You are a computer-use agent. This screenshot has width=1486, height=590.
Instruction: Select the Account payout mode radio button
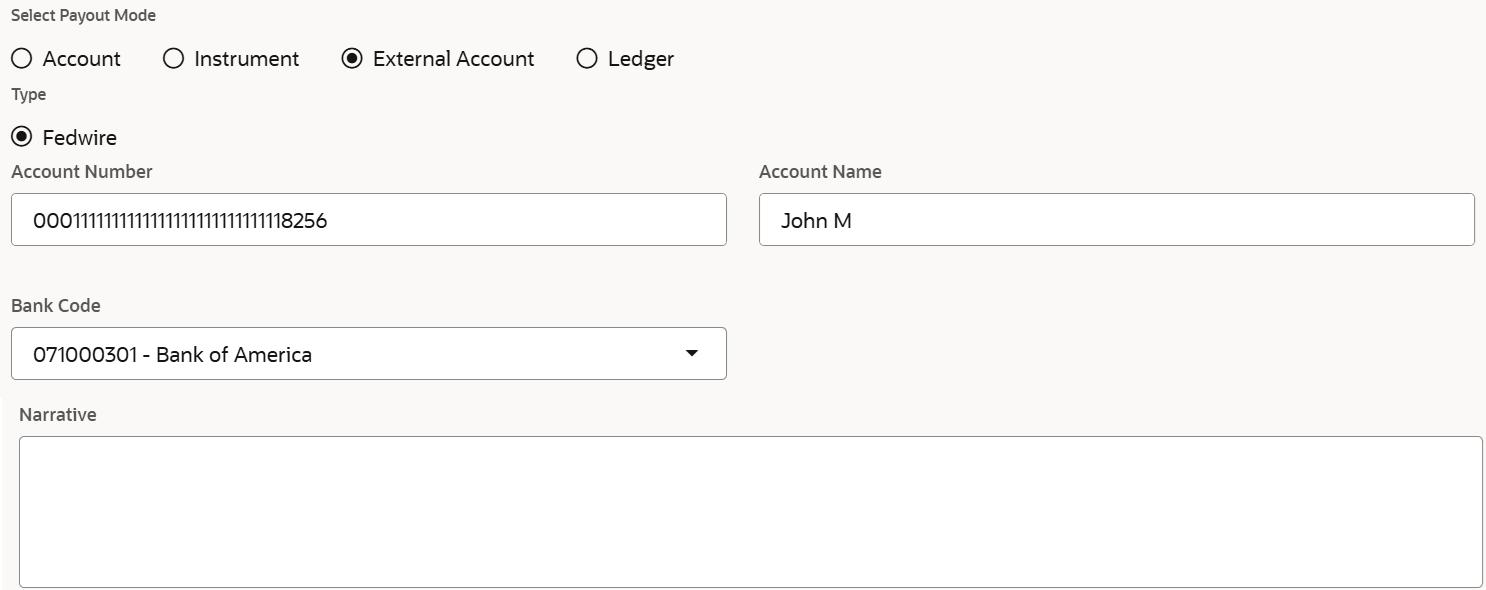click(22, 59)
